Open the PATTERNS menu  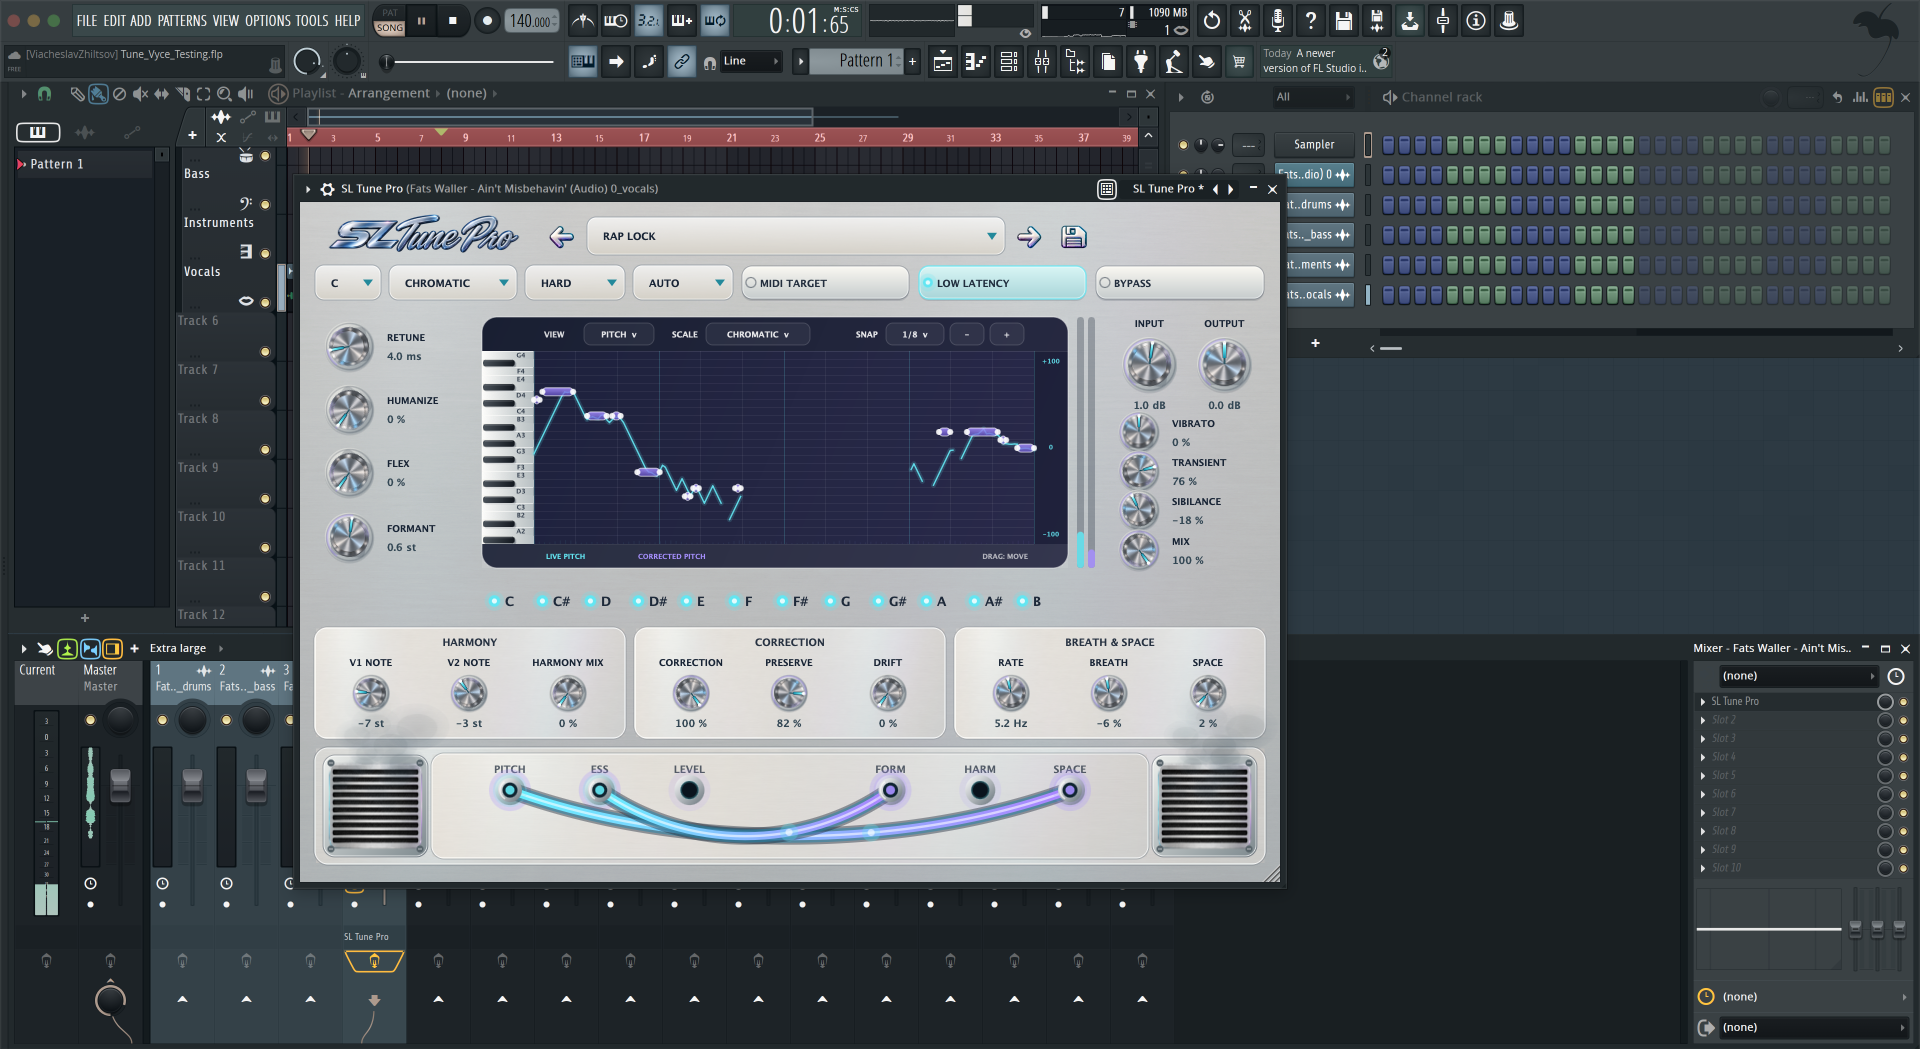click(x=182, y=20)
